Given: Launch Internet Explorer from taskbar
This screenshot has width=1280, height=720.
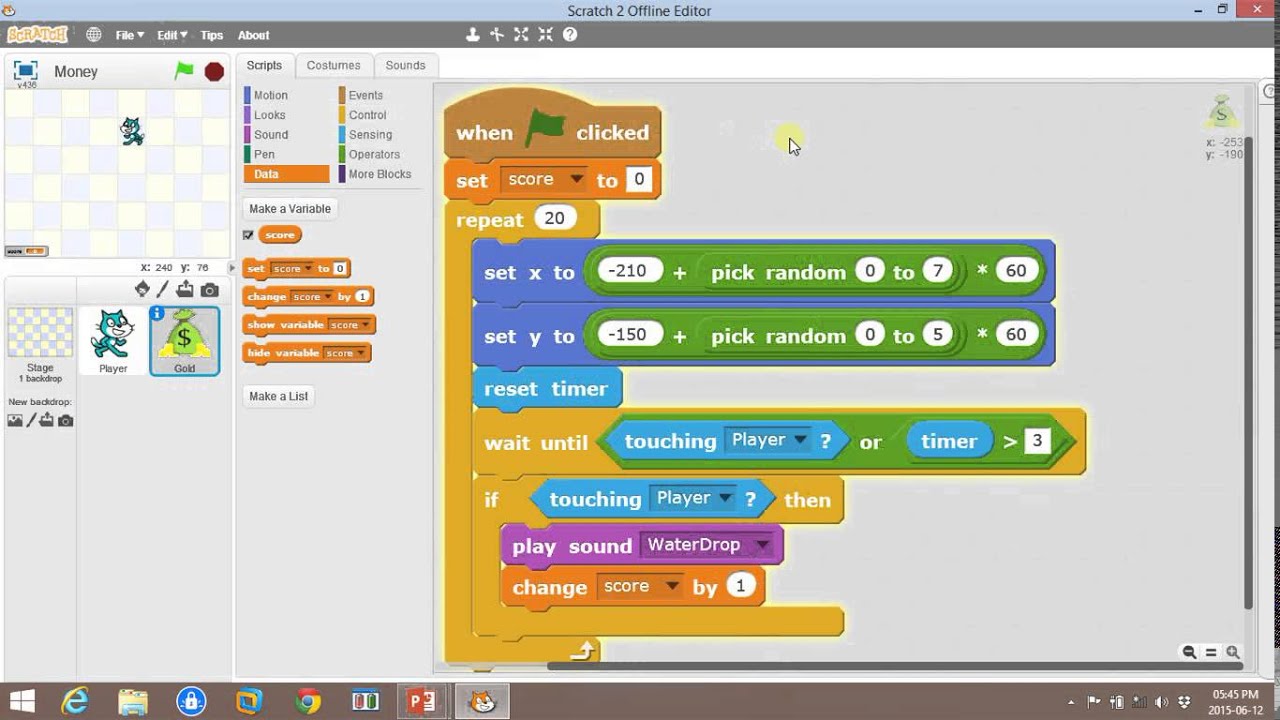Looking at the screenshot, I should pyautogui.click(x=75, y=701).
